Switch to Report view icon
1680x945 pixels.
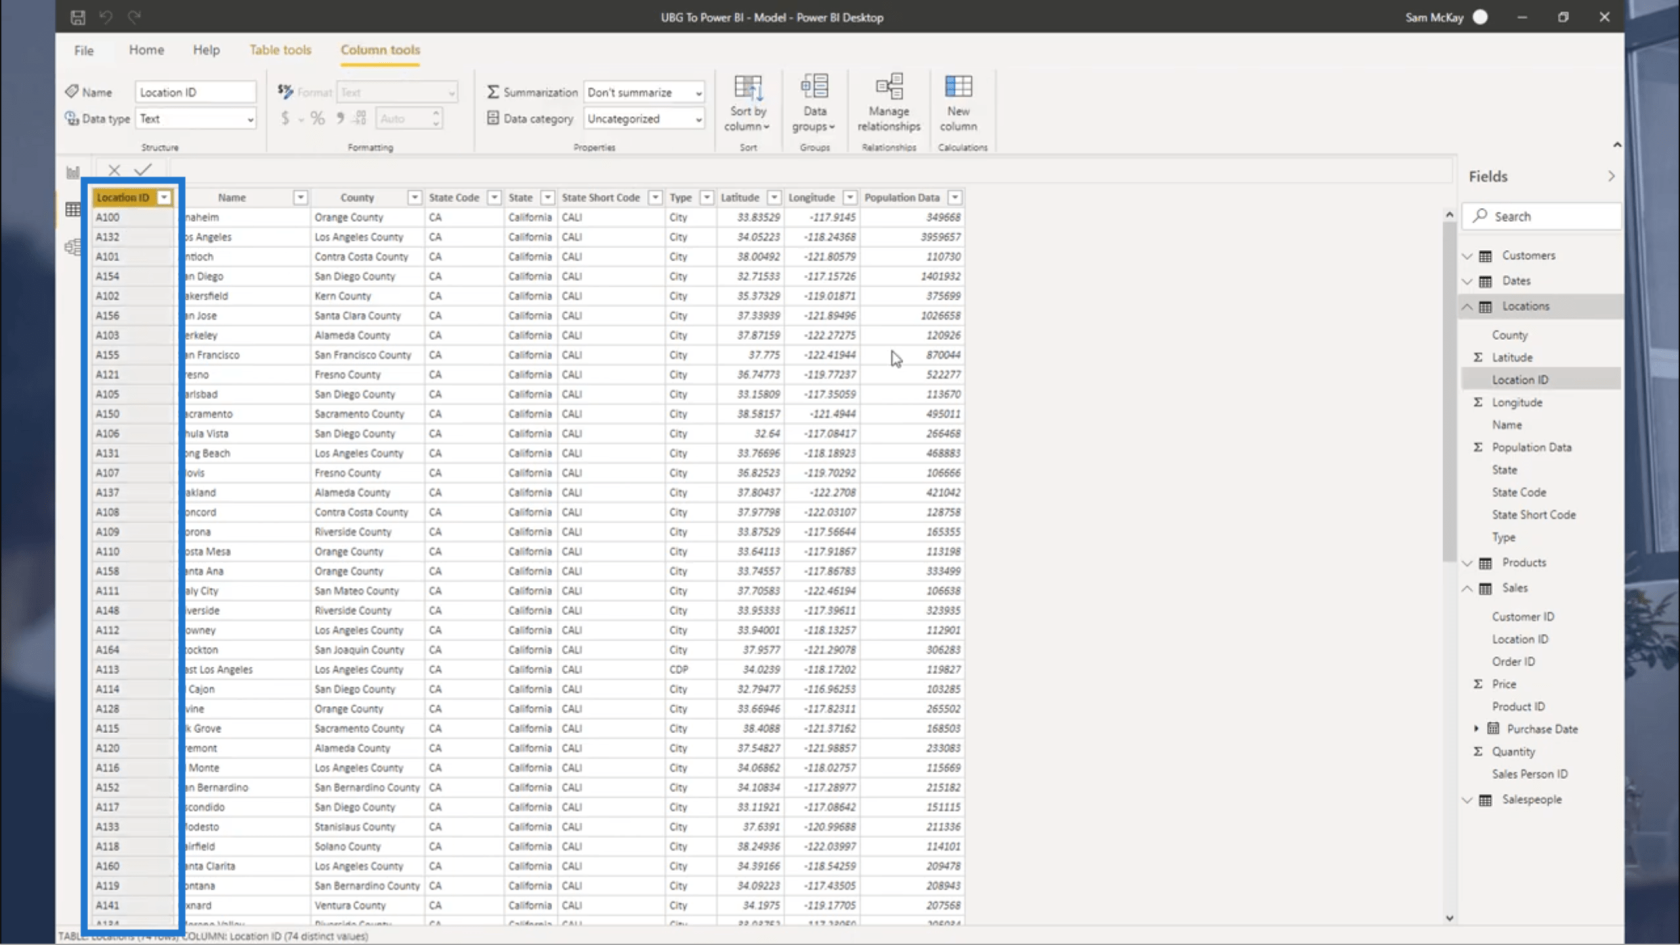pos(73,172)
